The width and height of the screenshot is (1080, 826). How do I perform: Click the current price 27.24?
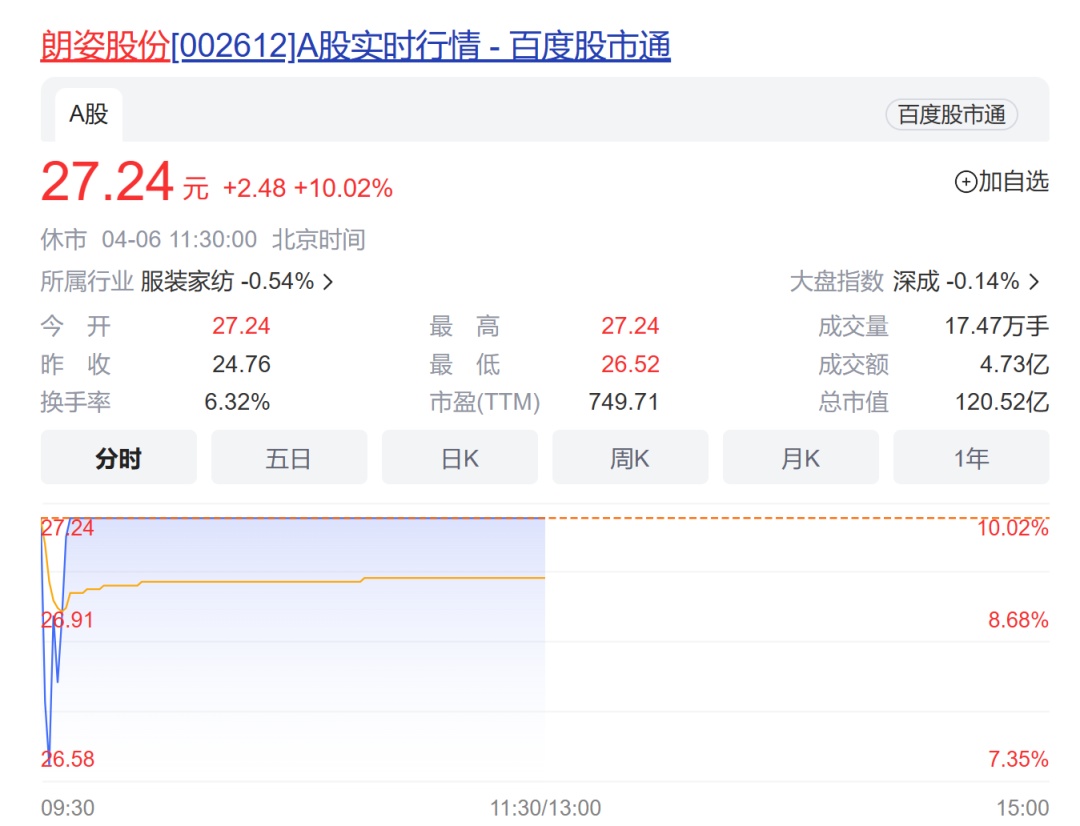coord(107,182)
